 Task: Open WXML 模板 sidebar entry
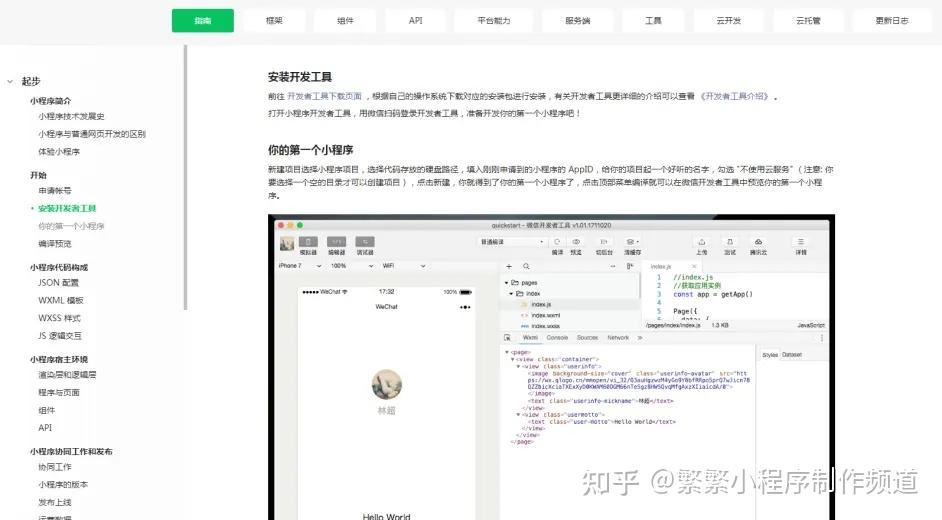tap(61, 300)
